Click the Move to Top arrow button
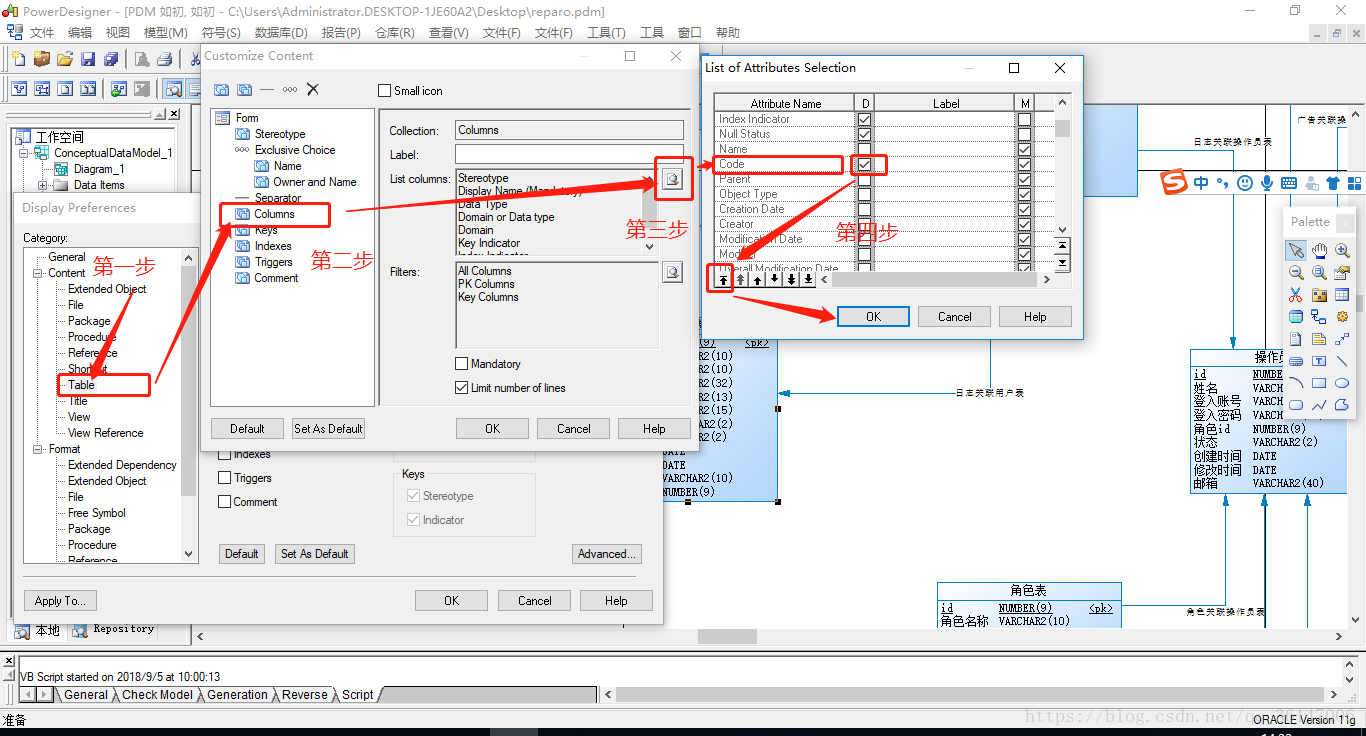This screenshot has width=1366, height=736. click(723, 279)
